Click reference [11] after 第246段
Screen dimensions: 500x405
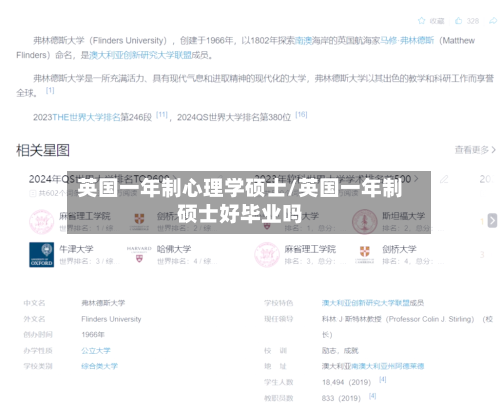pyautogui.click(x=162, y=115)
